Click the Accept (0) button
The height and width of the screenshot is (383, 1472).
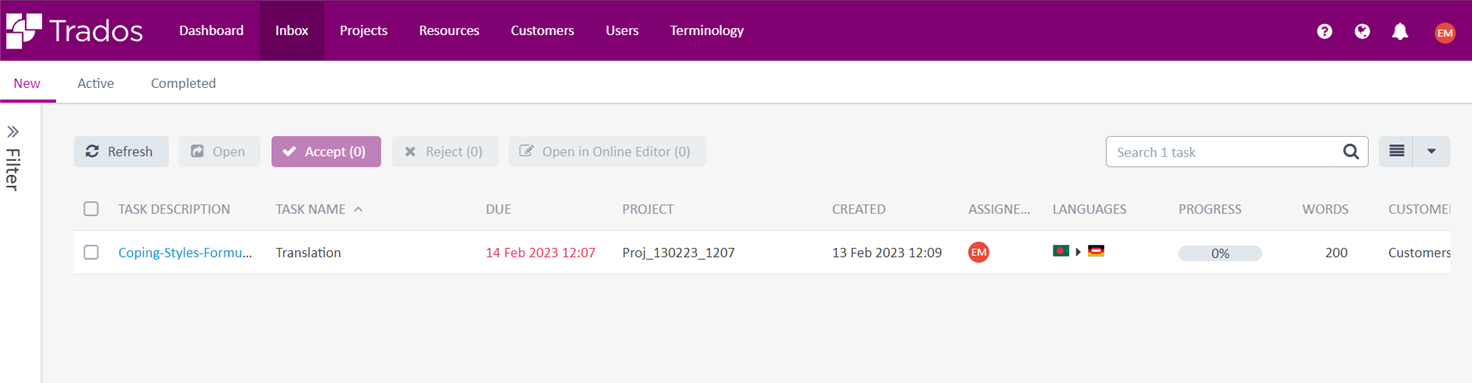point(326,152)
